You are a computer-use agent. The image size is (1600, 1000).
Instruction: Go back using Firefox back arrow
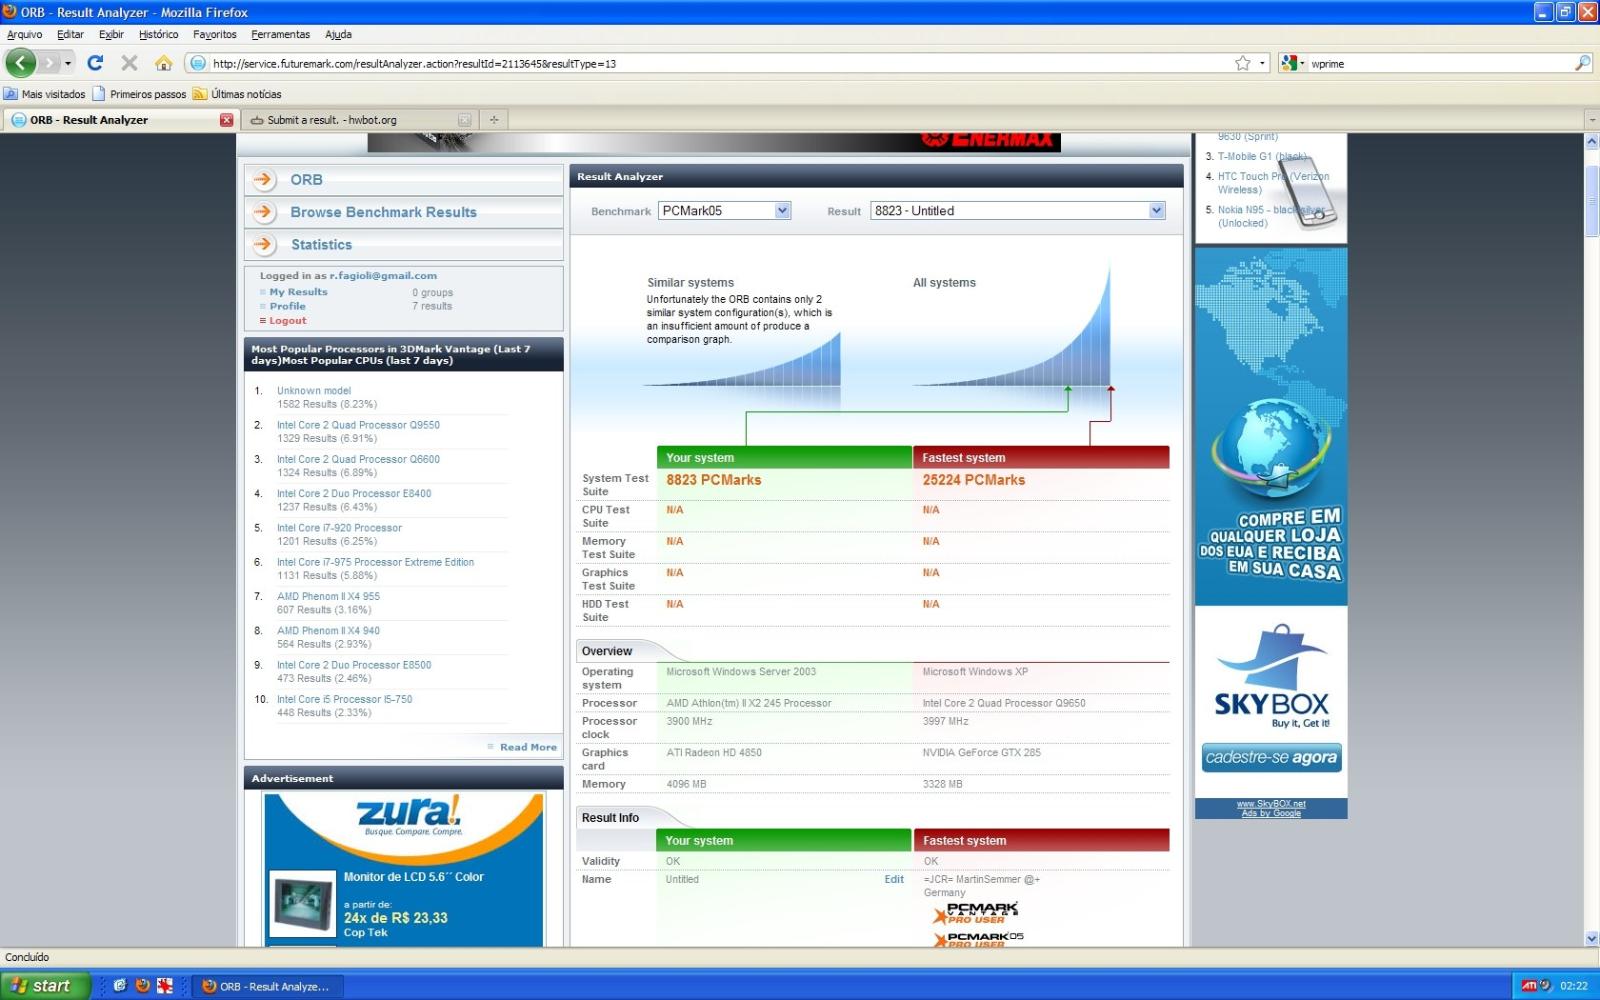click(20, 63)
